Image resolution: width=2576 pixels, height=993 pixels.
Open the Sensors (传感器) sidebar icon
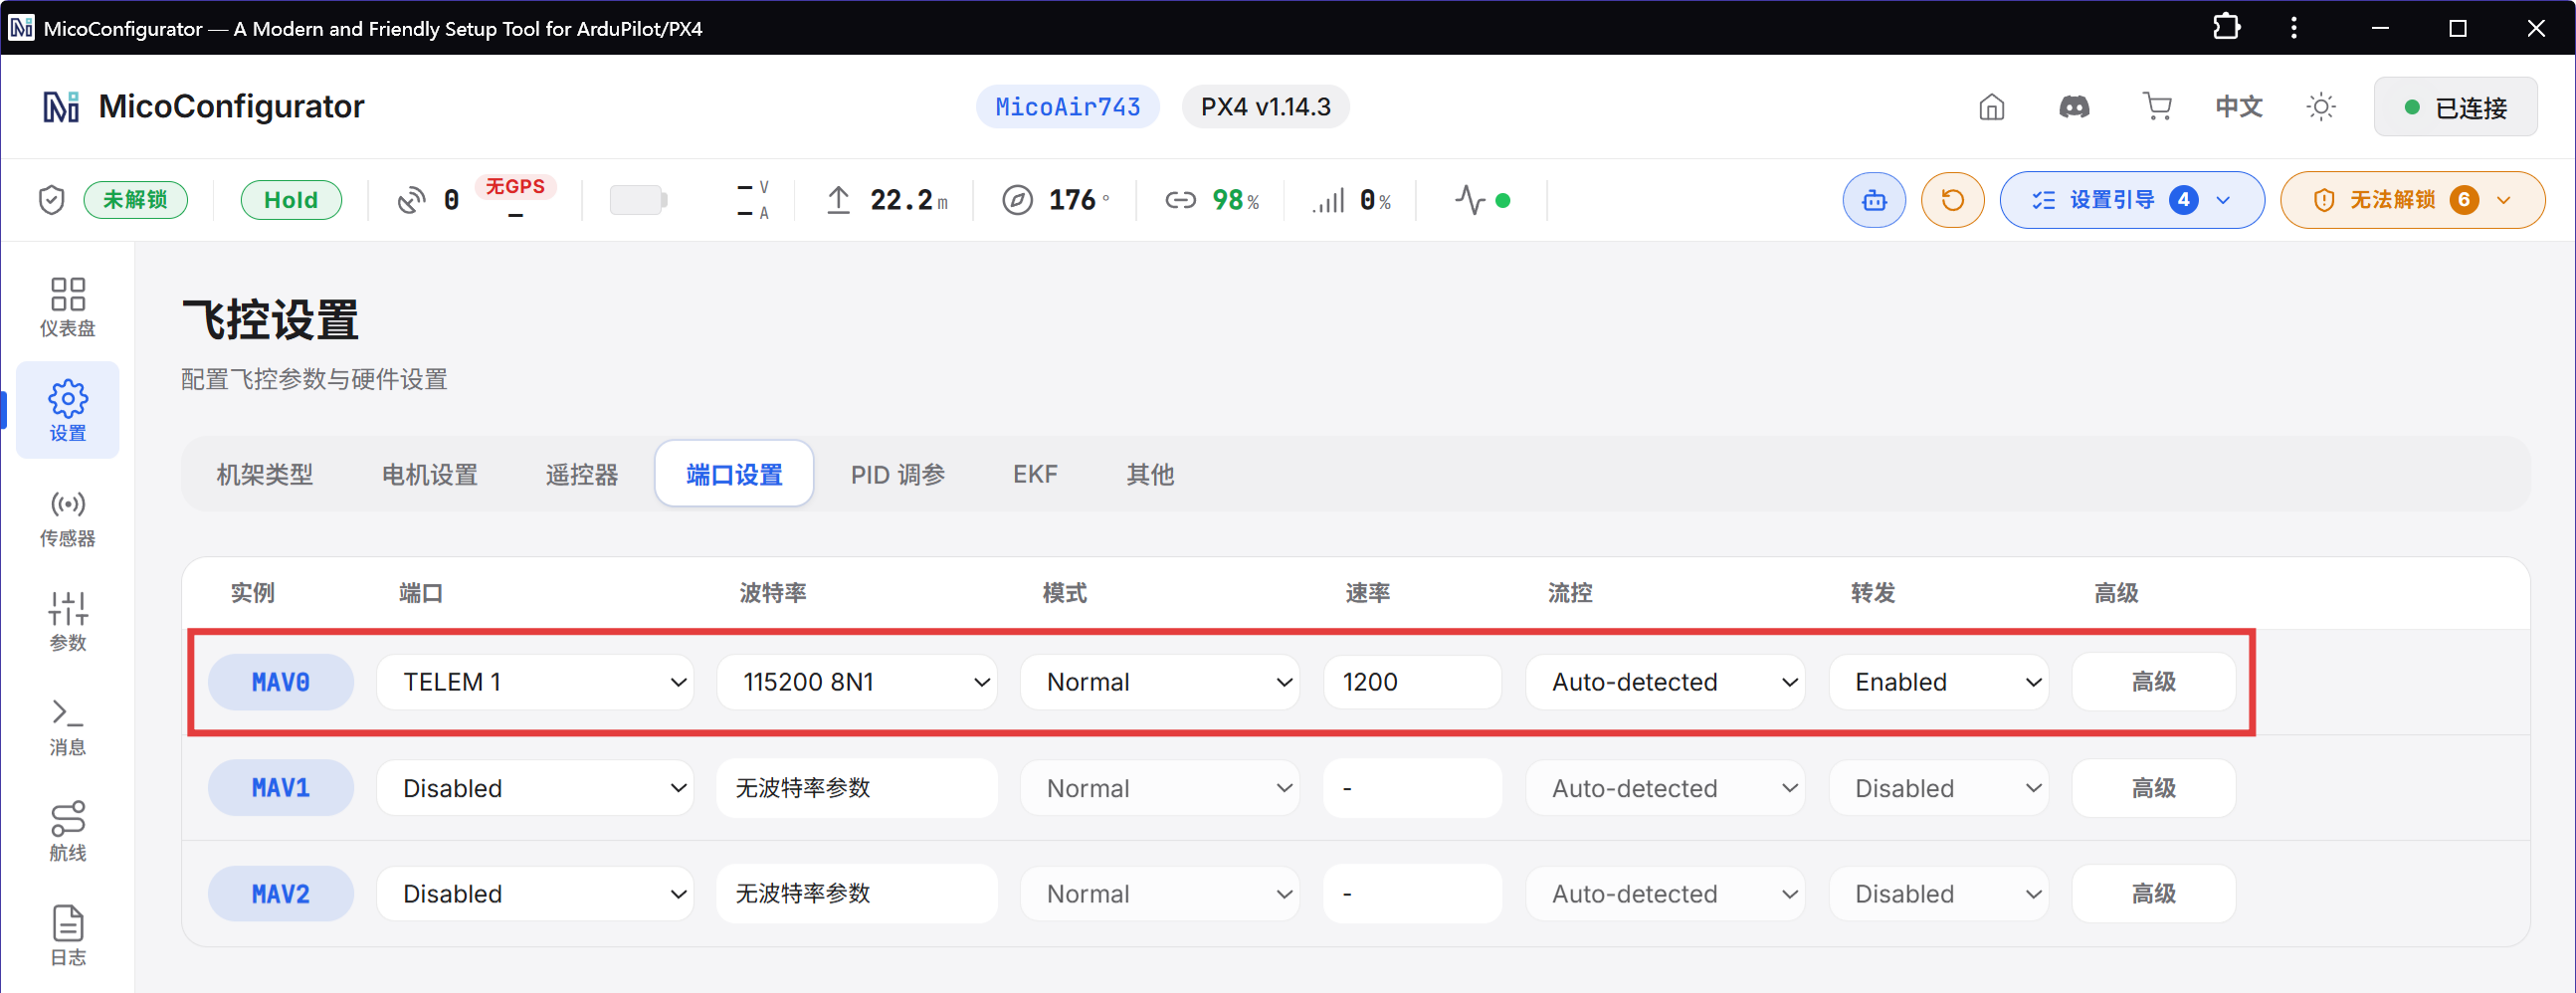point(67,518)
